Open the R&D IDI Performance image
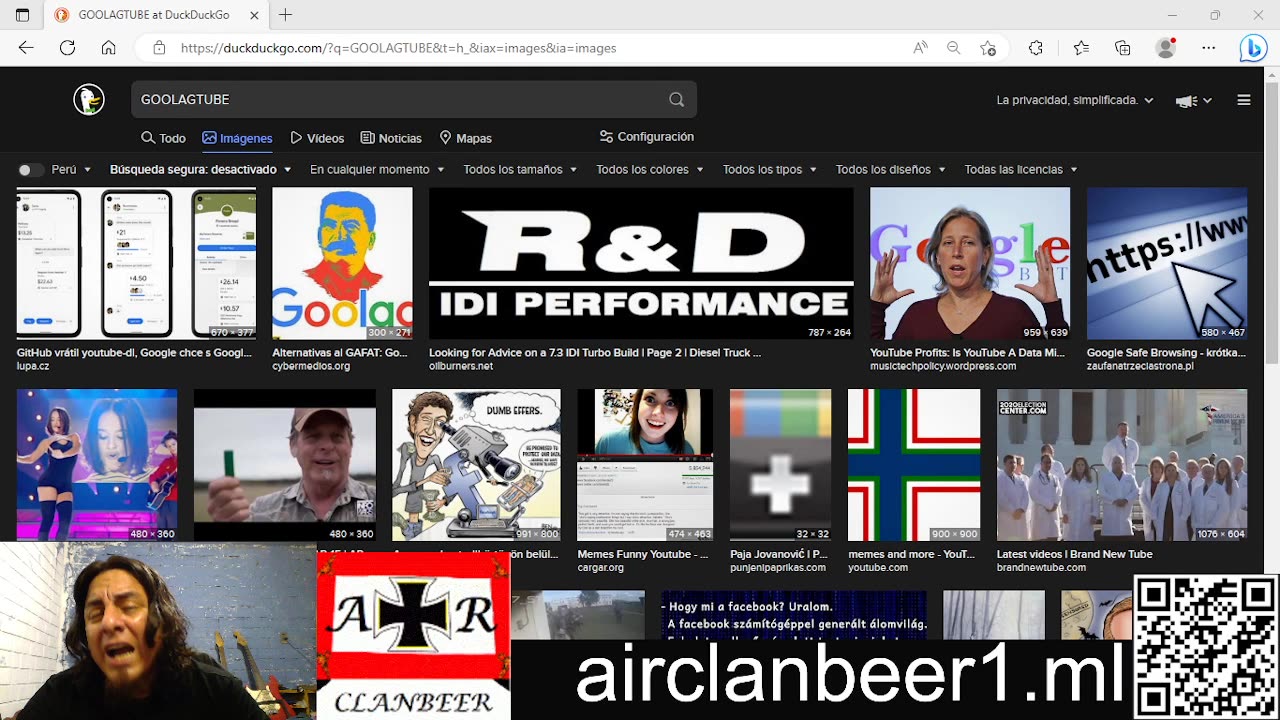This screenshot has height=720, width=1280. click(641, 264)
